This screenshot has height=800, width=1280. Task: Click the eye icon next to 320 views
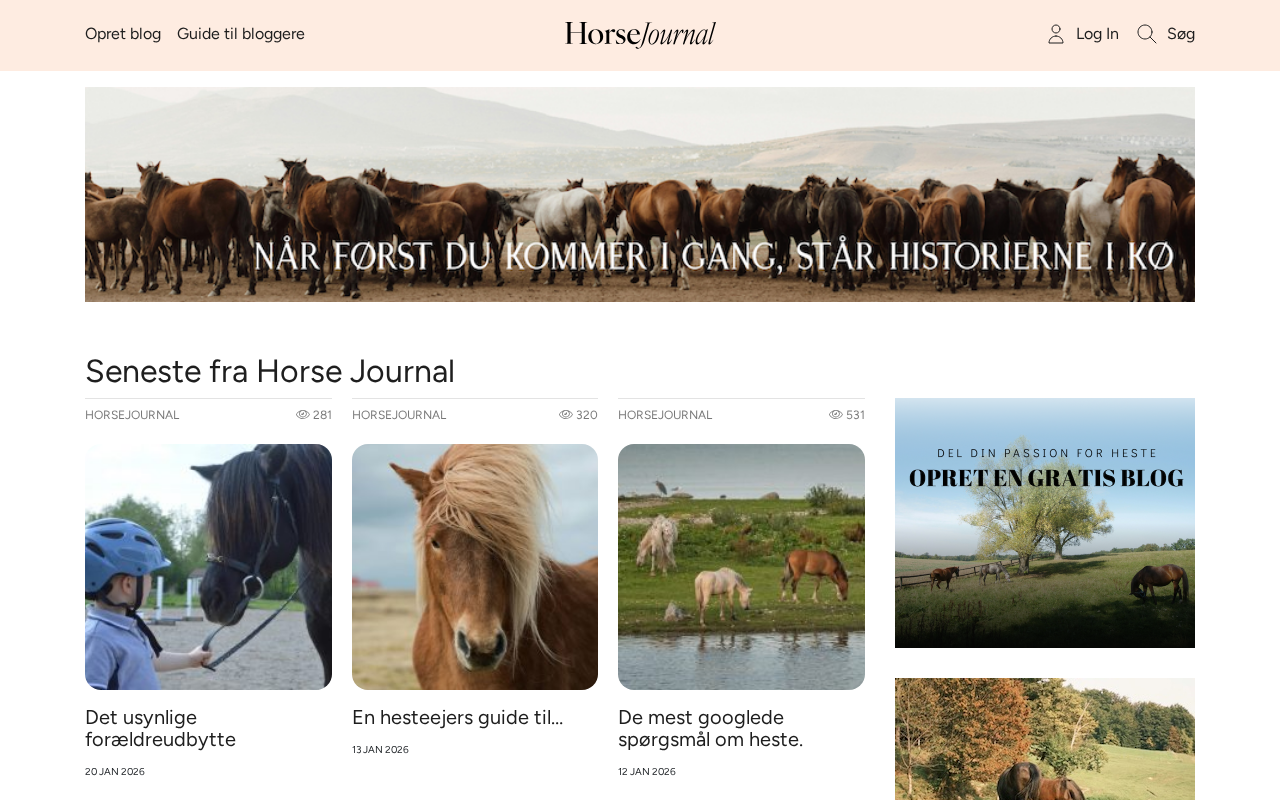point(566,415)
